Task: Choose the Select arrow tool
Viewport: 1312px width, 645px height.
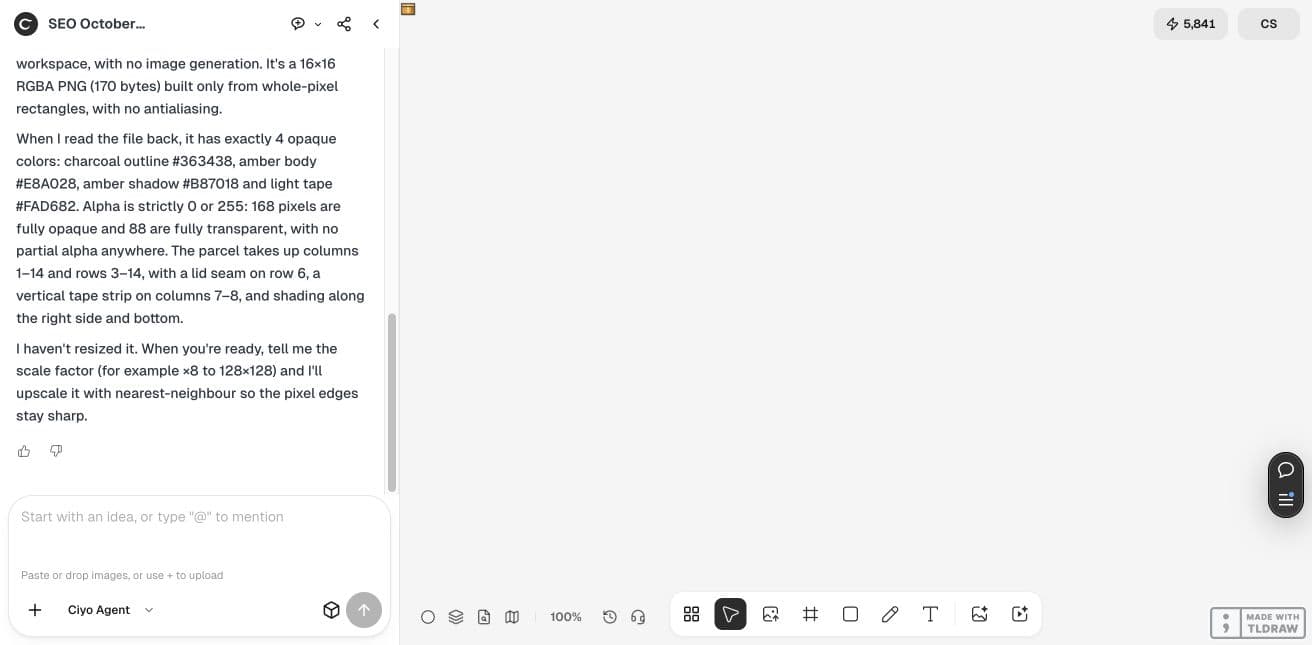Action: [x=731, y=614]
